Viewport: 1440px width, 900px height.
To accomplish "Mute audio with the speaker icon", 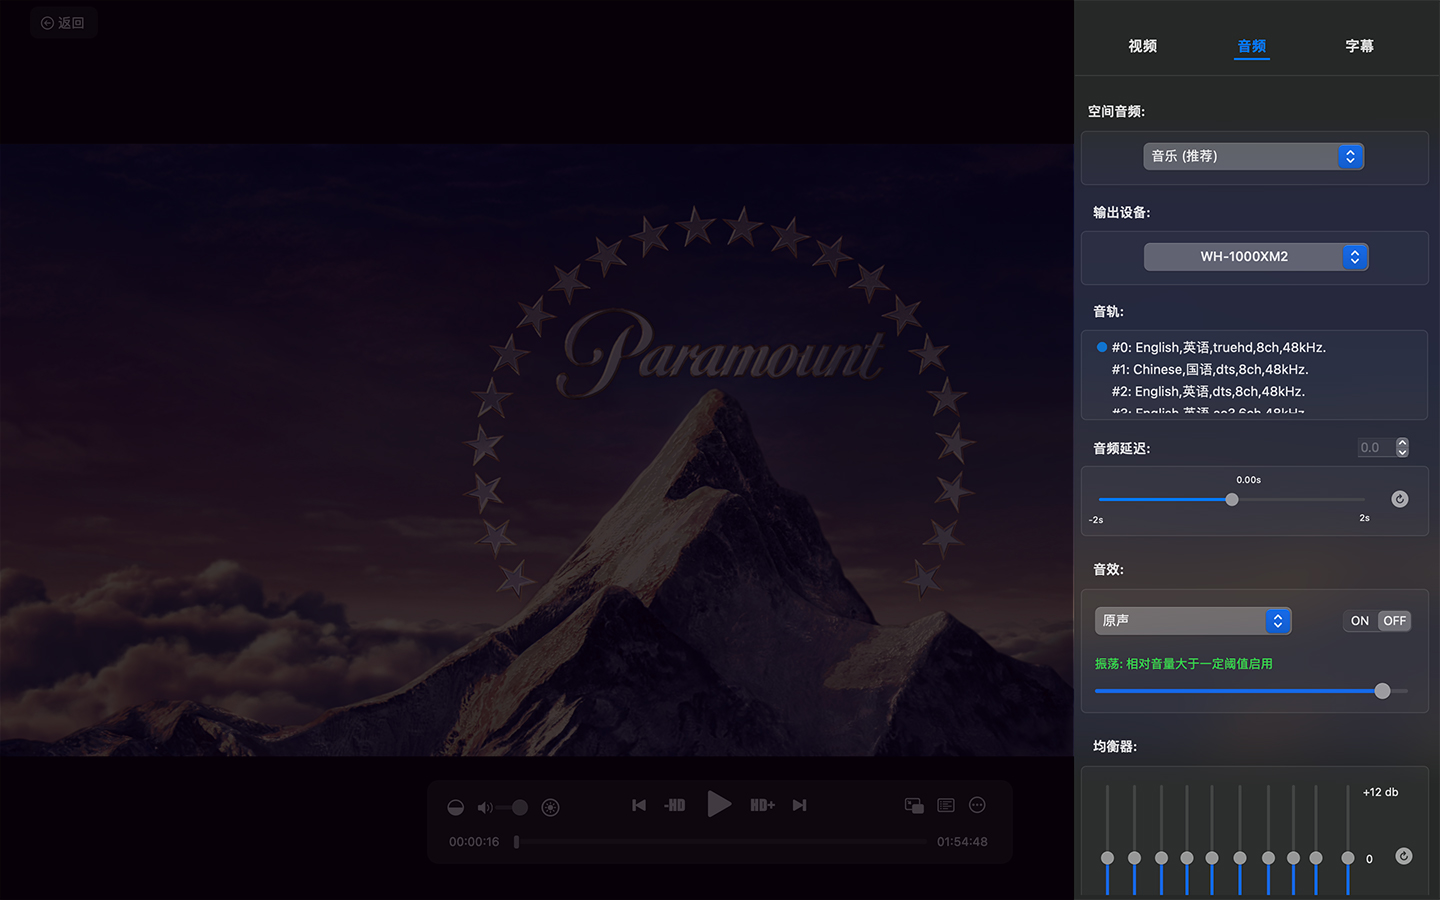I will click(485, 807).
